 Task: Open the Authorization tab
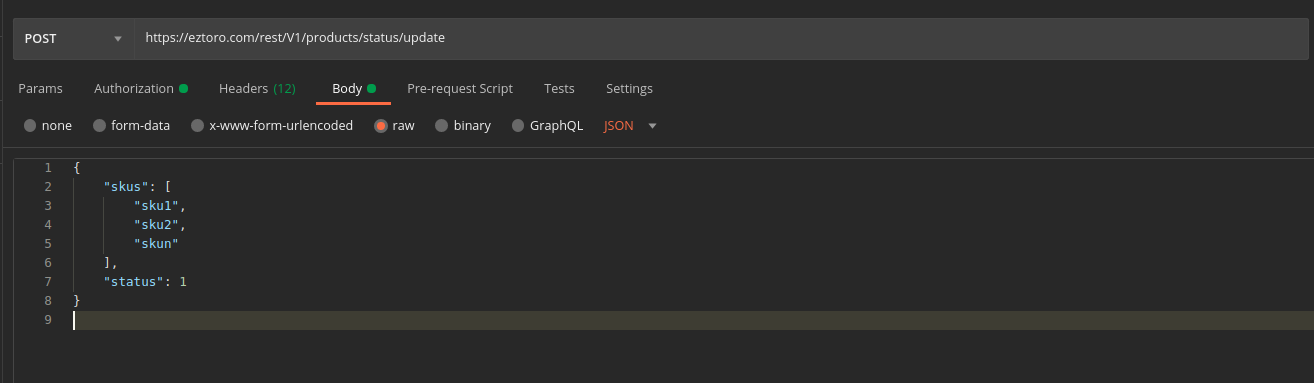tap(141, 88)
